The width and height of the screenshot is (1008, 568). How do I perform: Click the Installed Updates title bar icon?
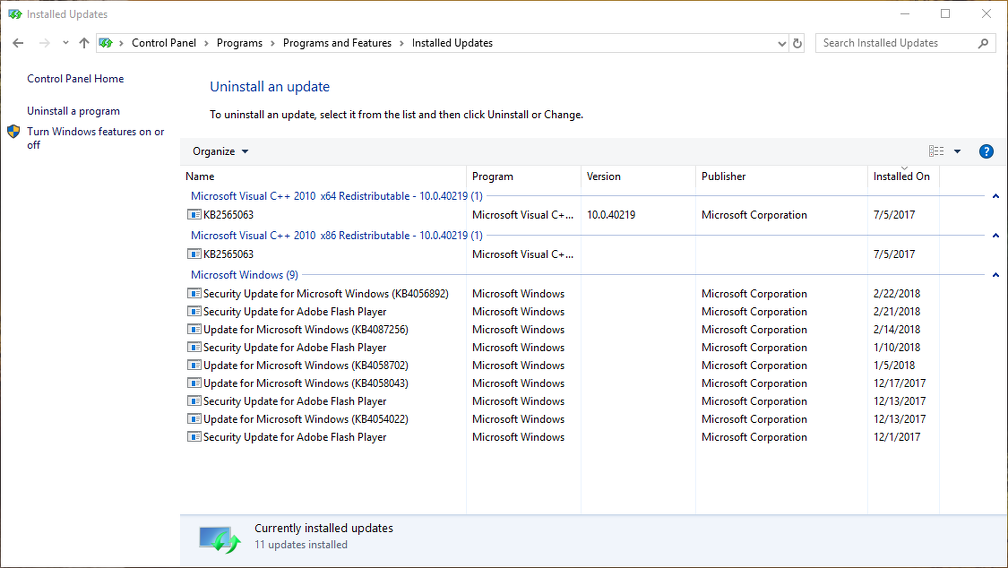pos(15,14)
